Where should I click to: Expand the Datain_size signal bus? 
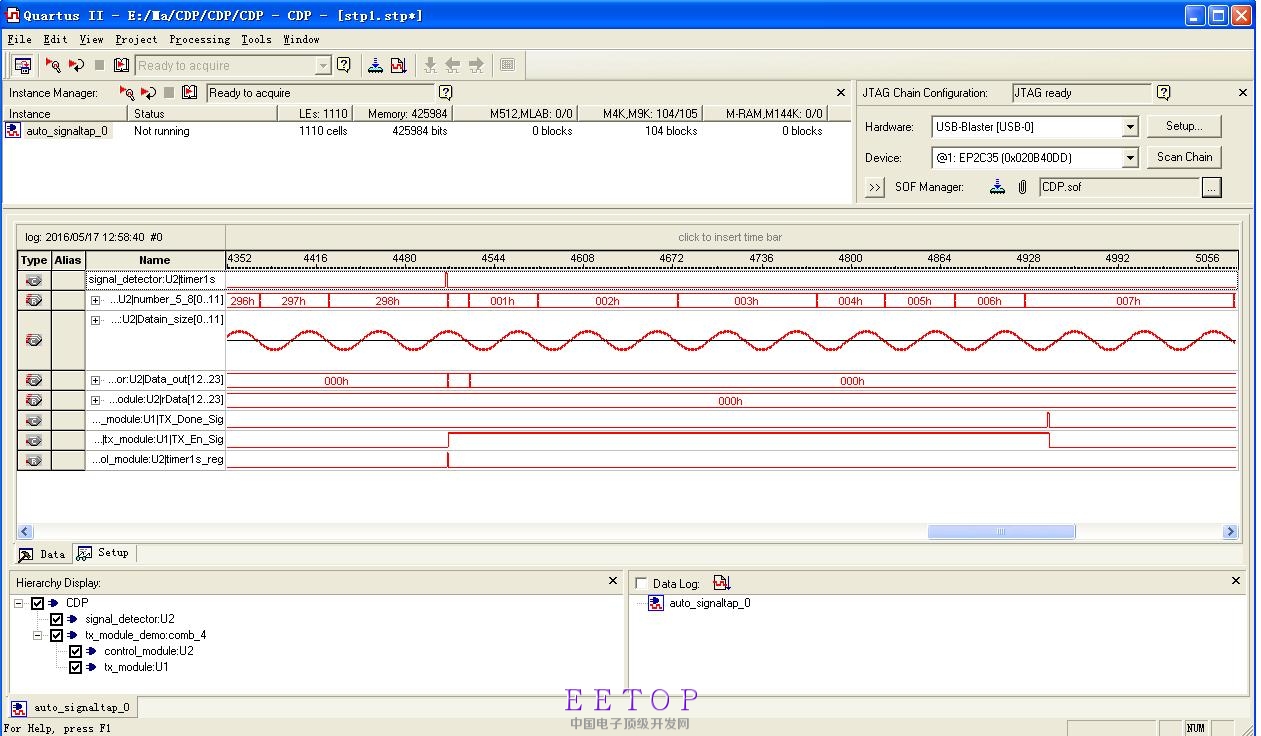click(96, 320)
